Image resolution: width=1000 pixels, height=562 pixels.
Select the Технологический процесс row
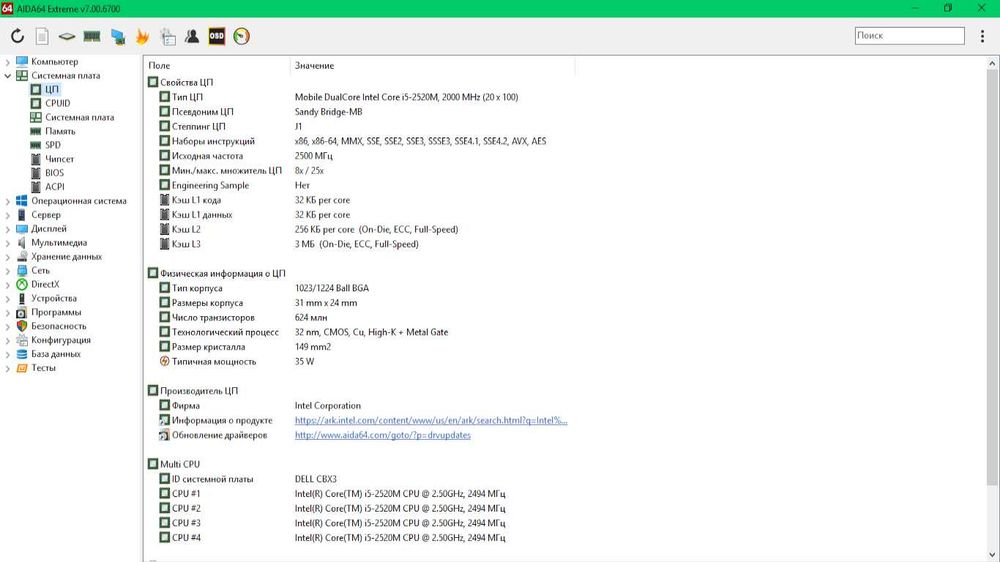pyautogui.click(x=360, y=332)
